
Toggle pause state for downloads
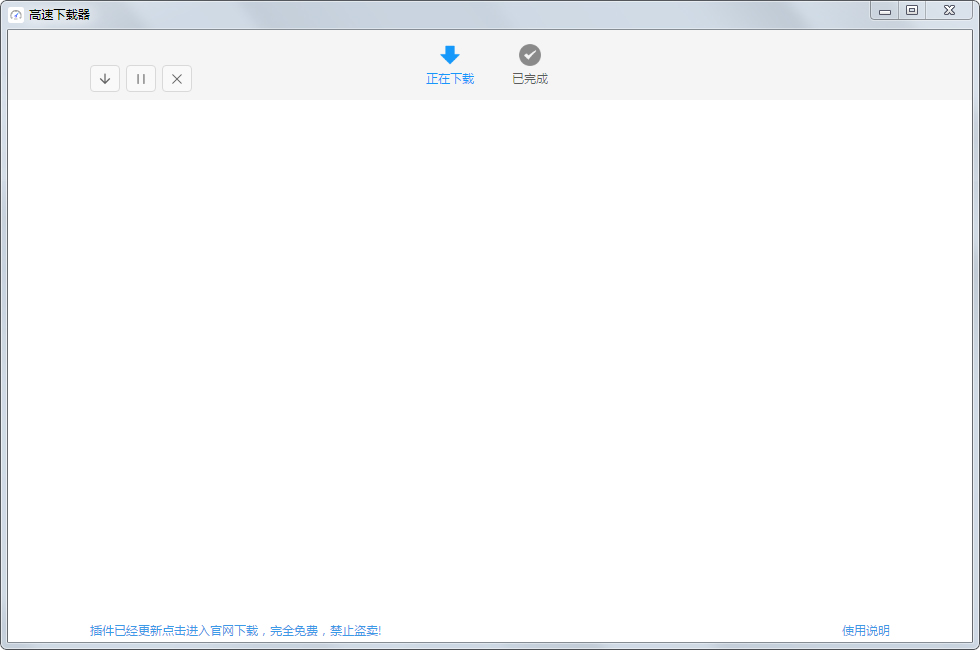[x=141, y=78]
